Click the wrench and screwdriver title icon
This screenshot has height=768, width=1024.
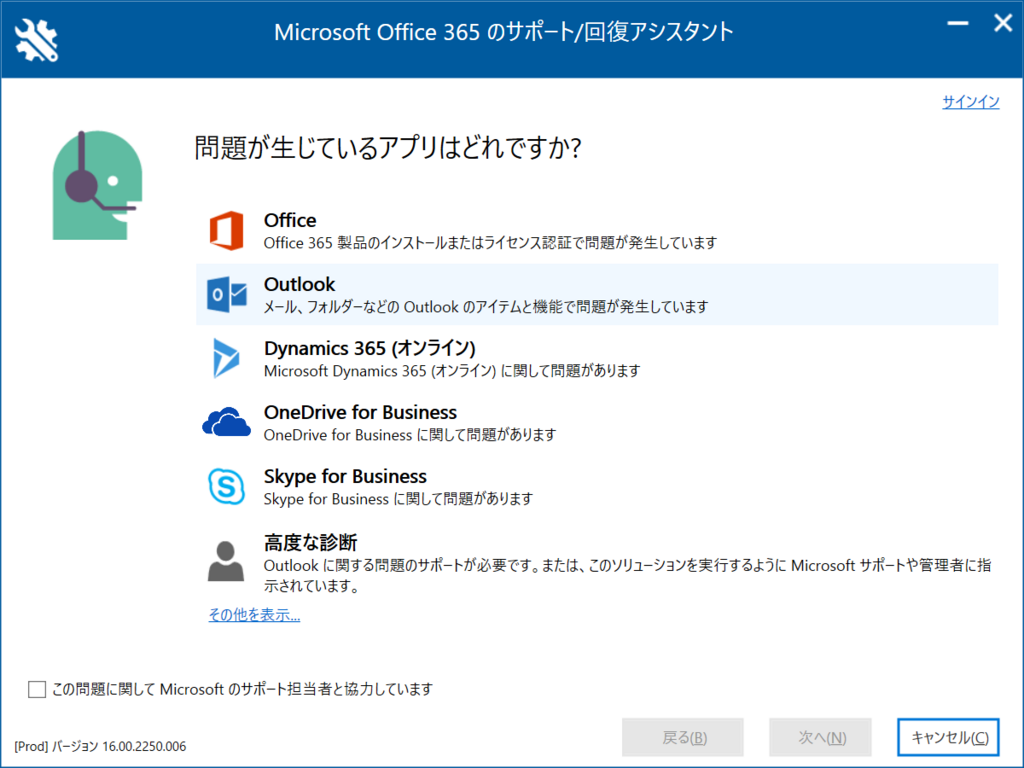[x=36, y=40]
